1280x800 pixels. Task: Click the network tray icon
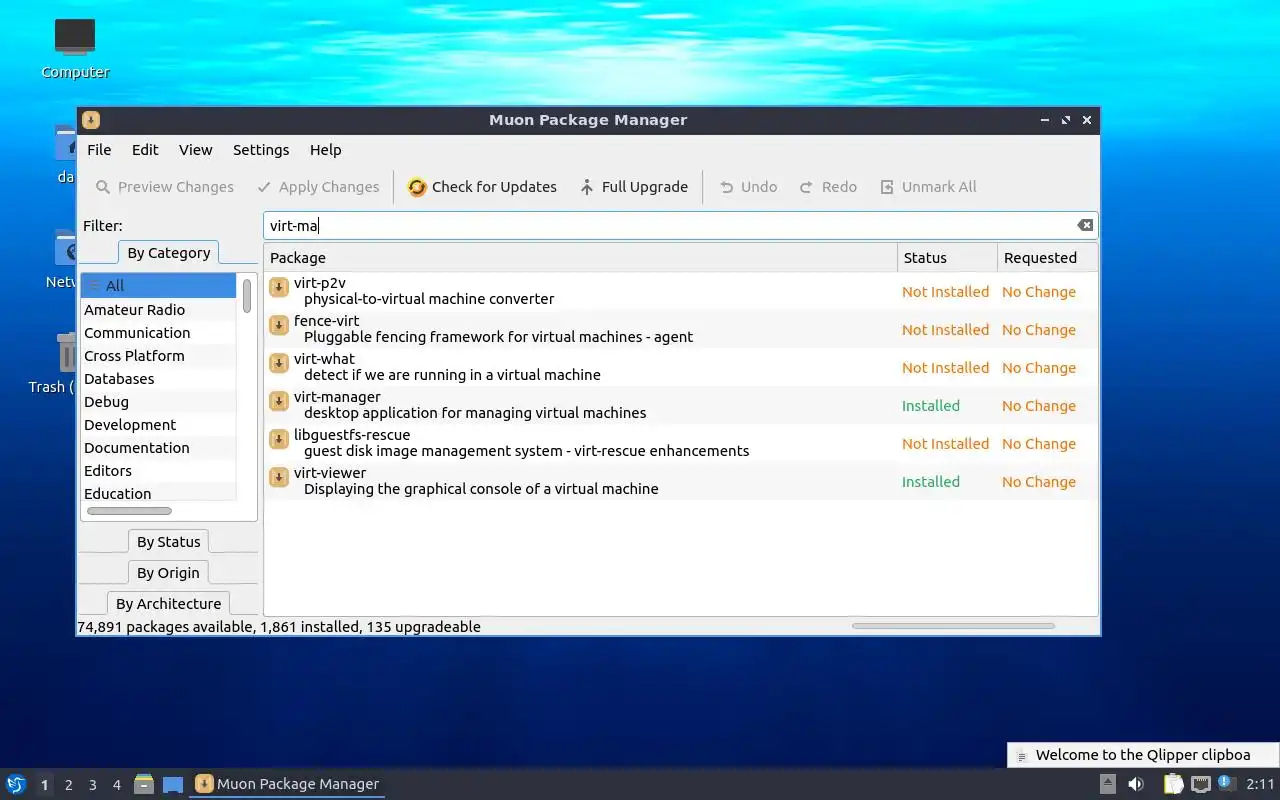[1201, 784]
